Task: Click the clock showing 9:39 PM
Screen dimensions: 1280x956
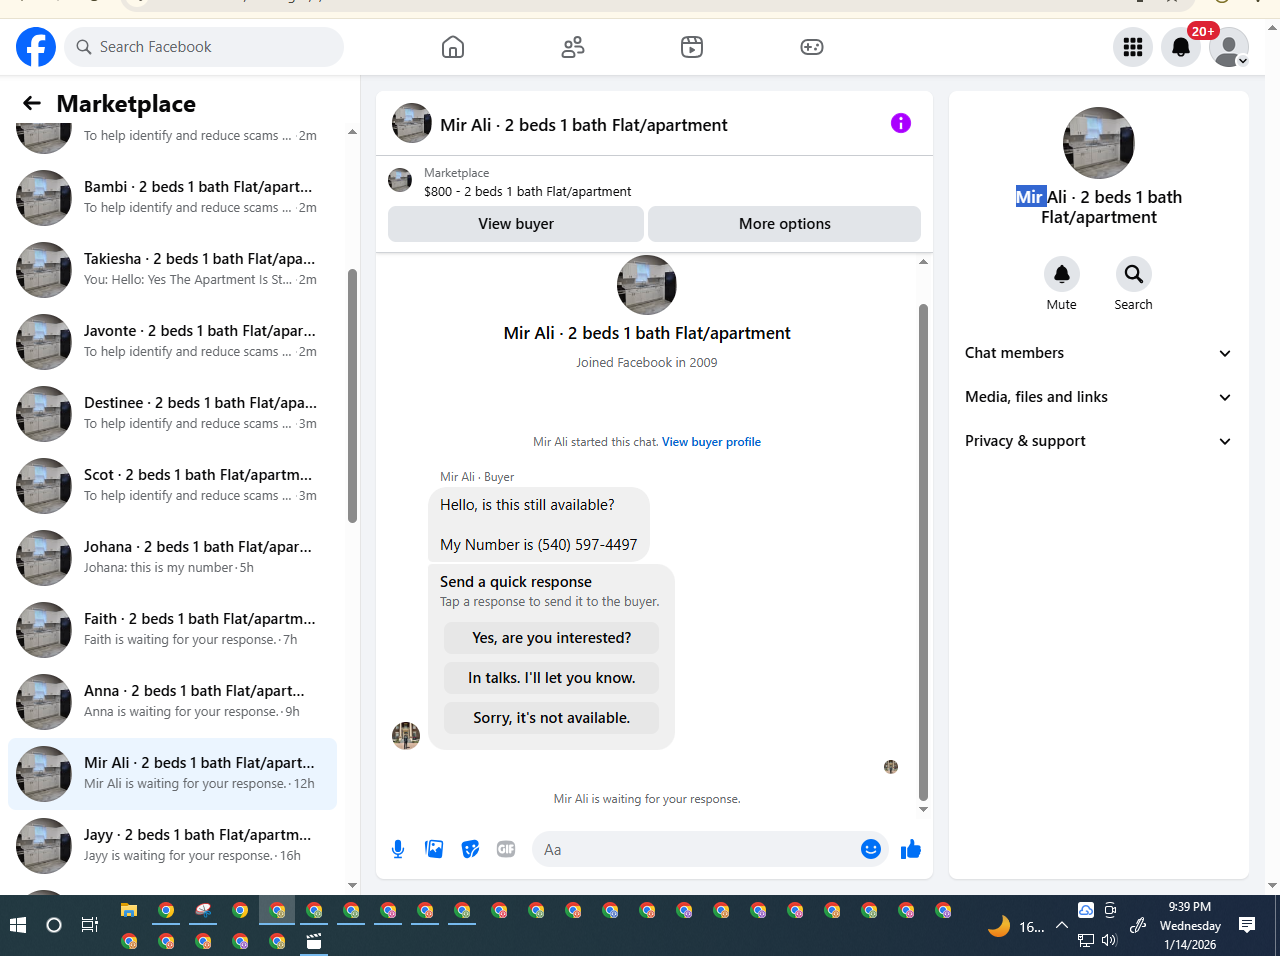Action: [1189, 907]
